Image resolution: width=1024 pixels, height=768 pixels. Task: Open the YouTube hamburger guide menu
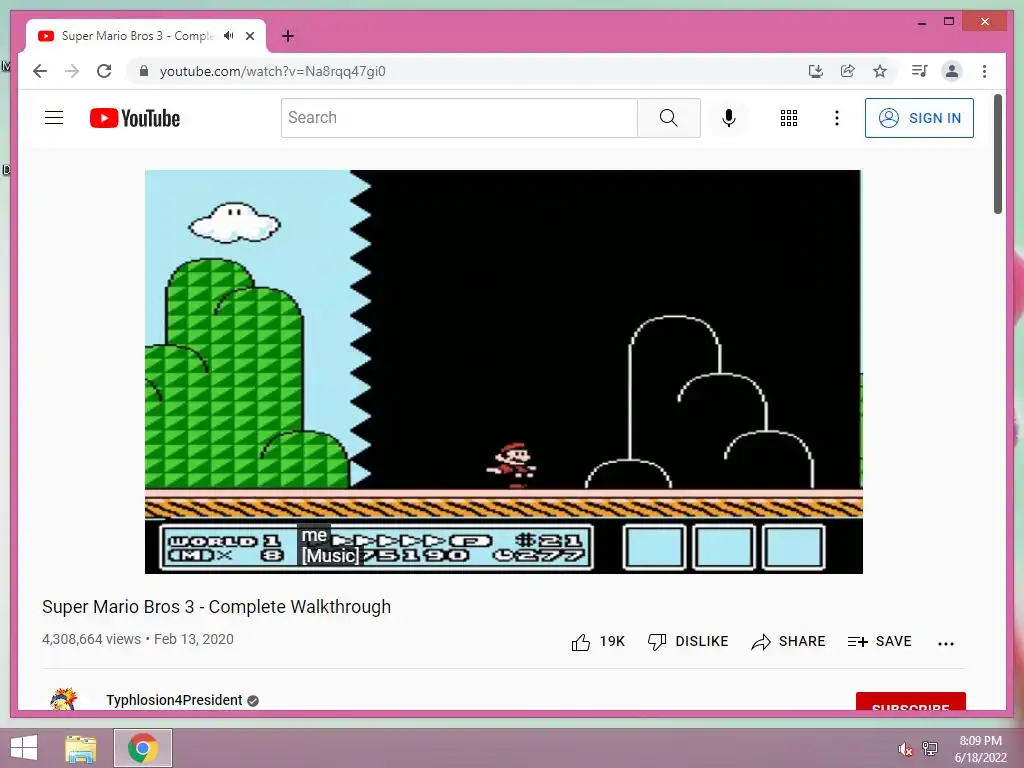point(54,118)
